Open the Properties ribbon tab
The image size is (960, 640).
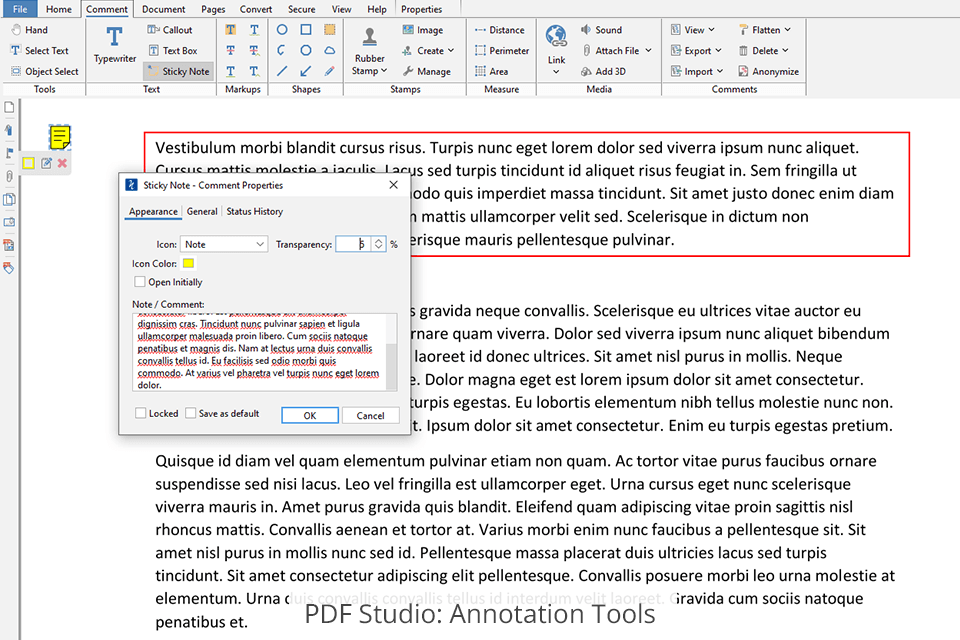[x=421, y=9]
